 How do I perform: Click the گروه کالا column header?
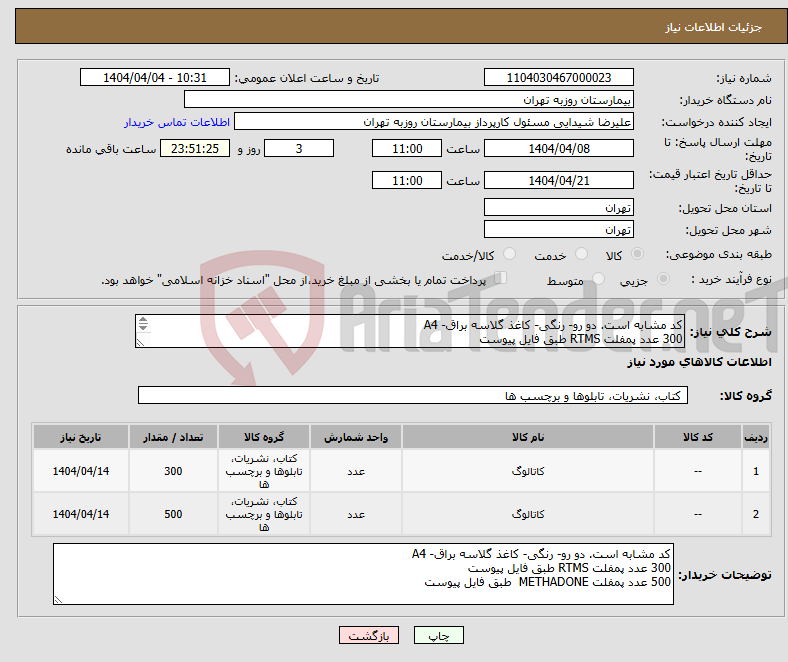264,437
